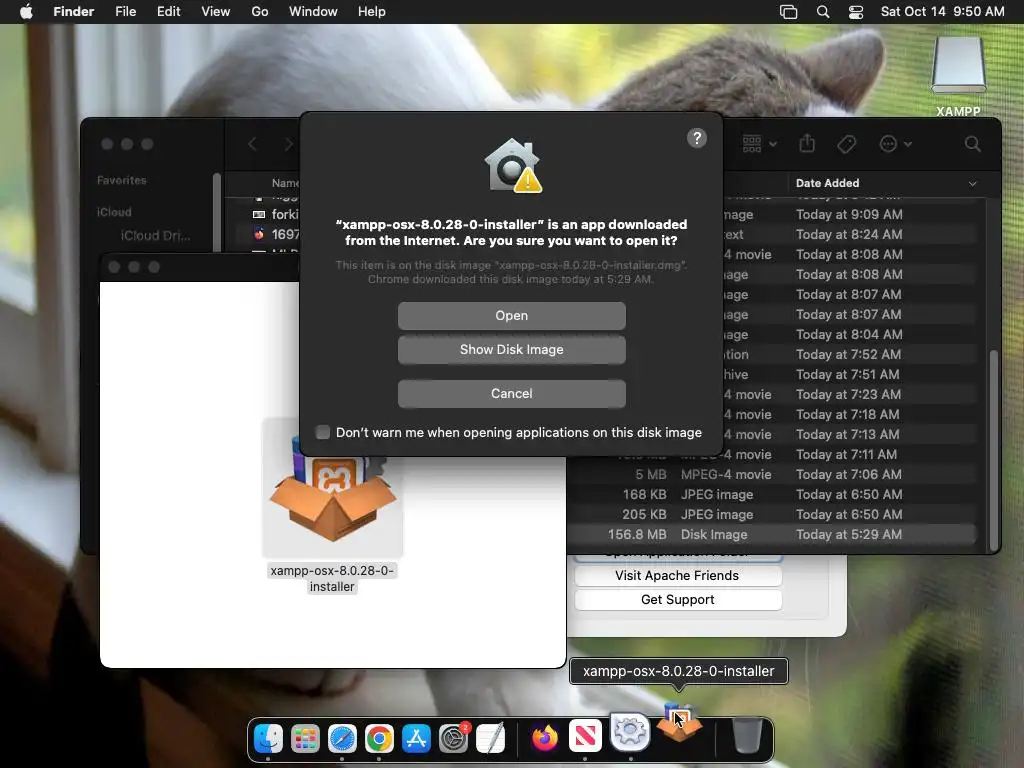The width and height of the screenshot is (1024, 768).
Task: Open the Finder menu
Action: pyautogui.click(x=74, y=12)
